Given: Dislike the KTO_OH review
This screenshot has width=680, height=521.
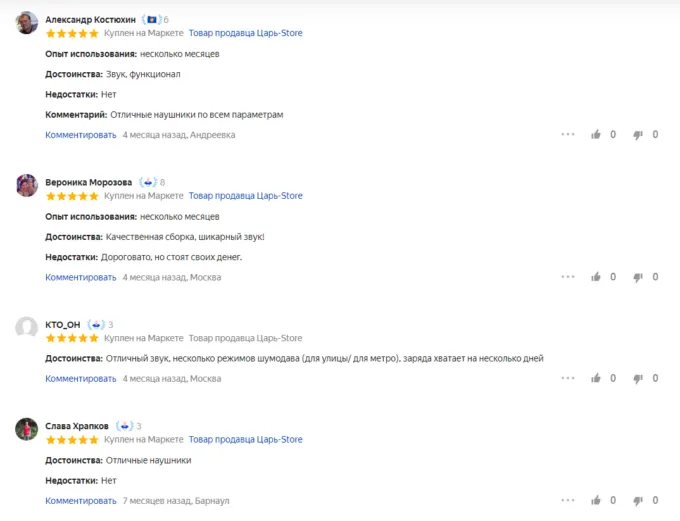Looking at the screenshot, I should [638, 378].
